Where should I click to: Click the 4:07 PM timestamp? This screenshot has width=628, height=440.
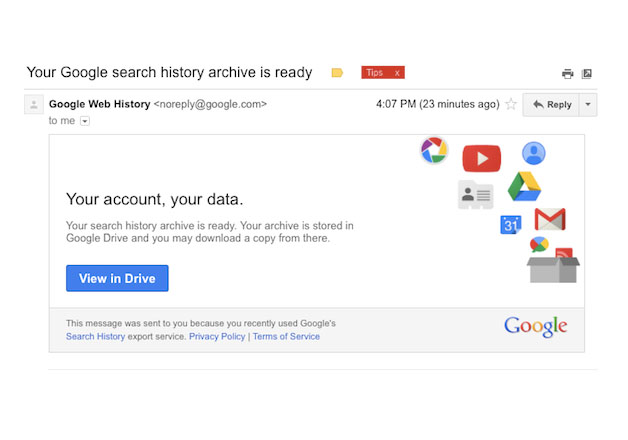tap(438, 104)
